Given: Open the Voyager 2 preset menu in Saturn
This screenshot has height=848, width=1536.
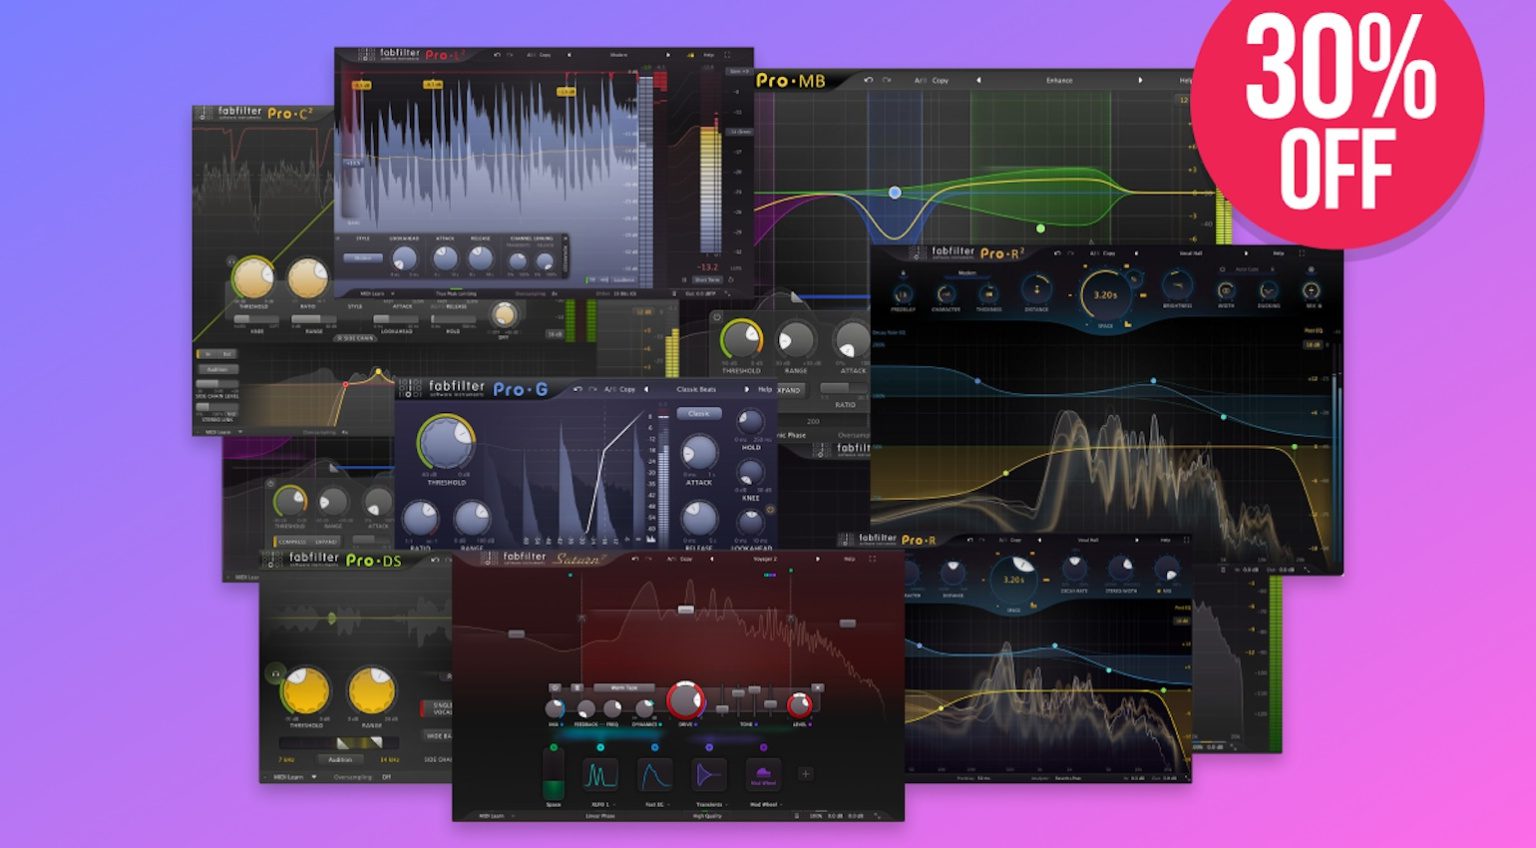Looking at the screenshot, I should pyautogui.click(x=764, y=559).
